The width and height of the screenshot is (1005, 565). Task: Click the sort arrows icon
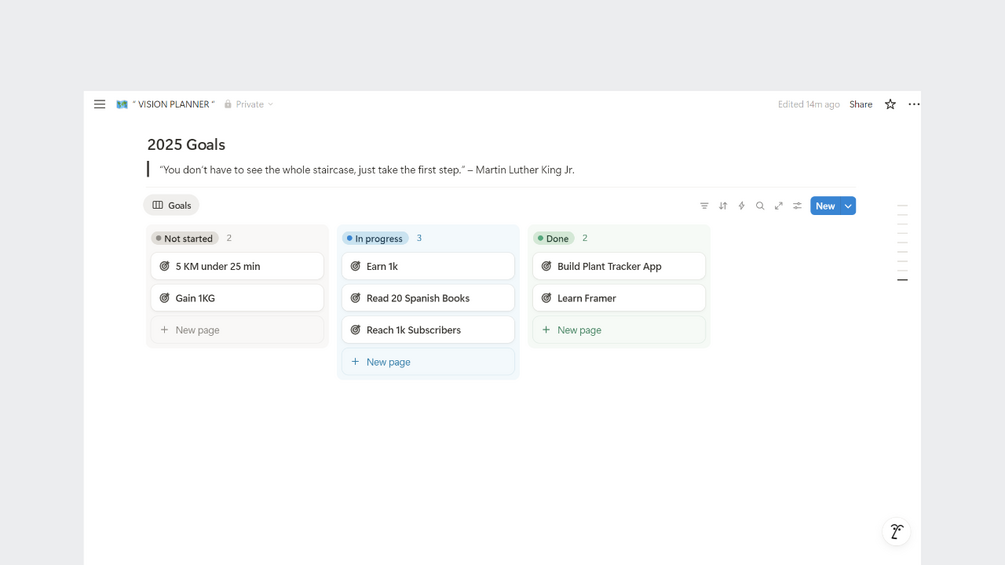723,206
